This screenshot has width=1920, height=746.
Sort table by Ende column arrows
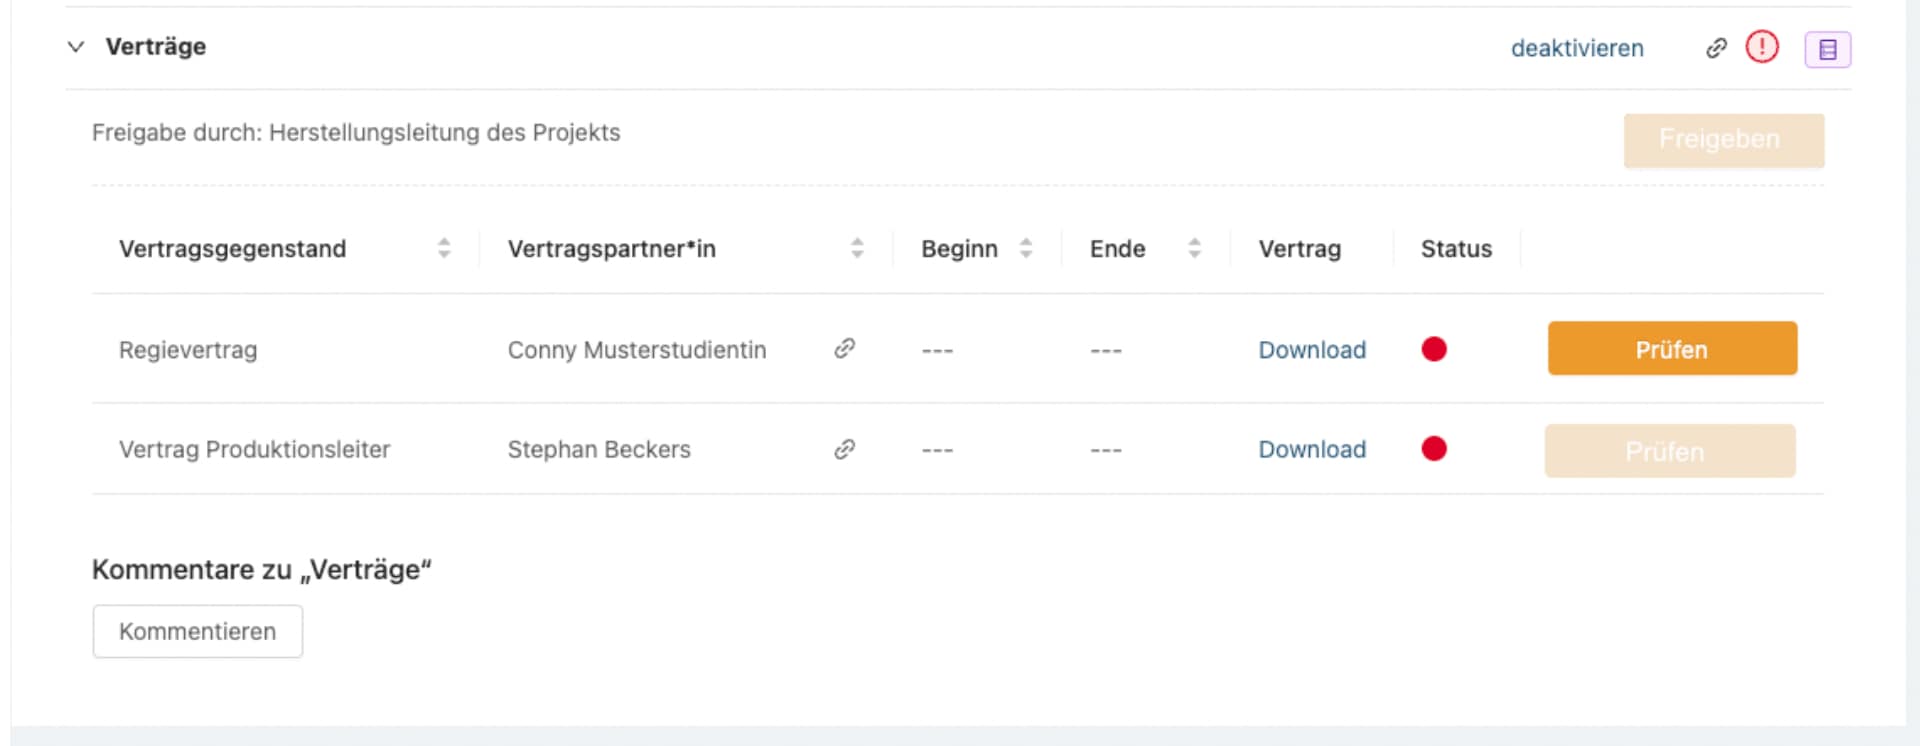[x=1194, y=249]
